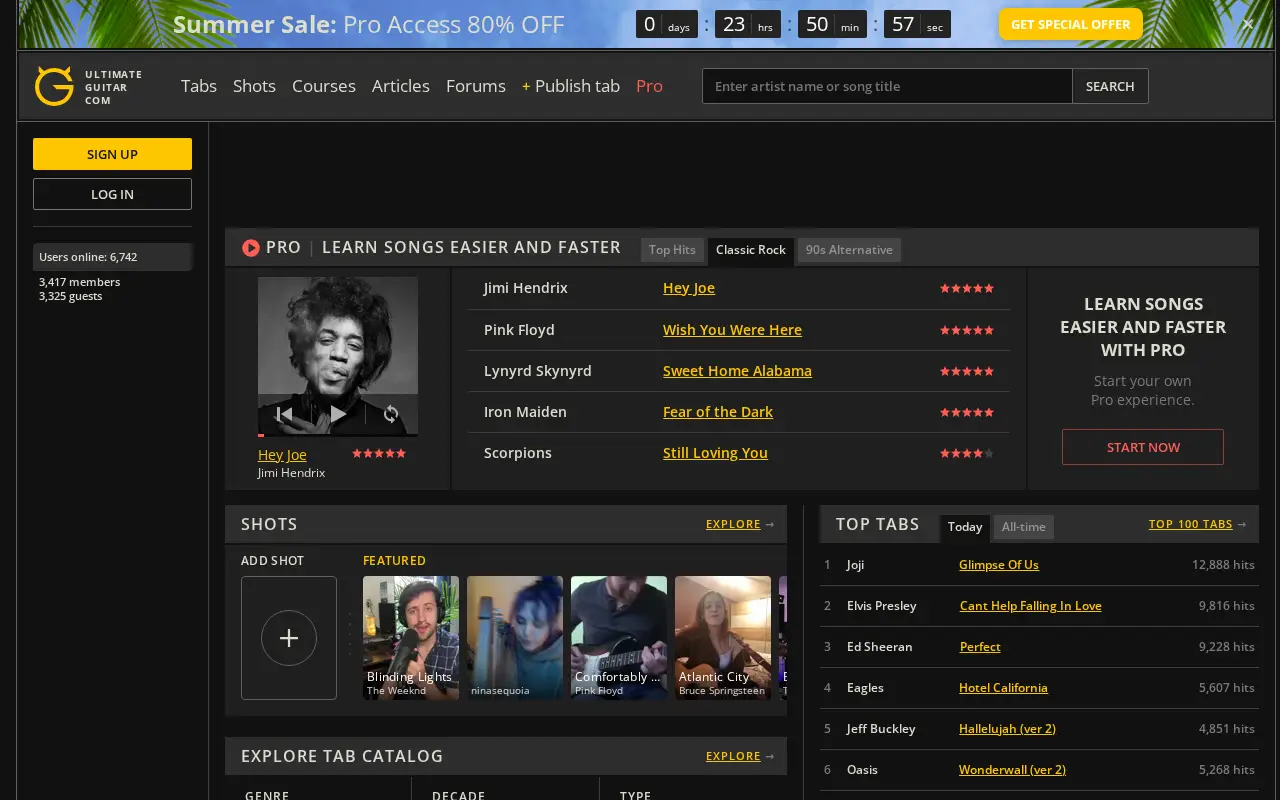Go to Courses section

pos(324,86)
